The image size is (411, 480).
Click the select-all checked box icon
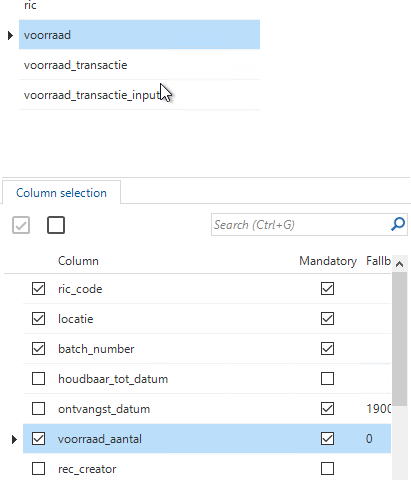[x=21, y=225]
